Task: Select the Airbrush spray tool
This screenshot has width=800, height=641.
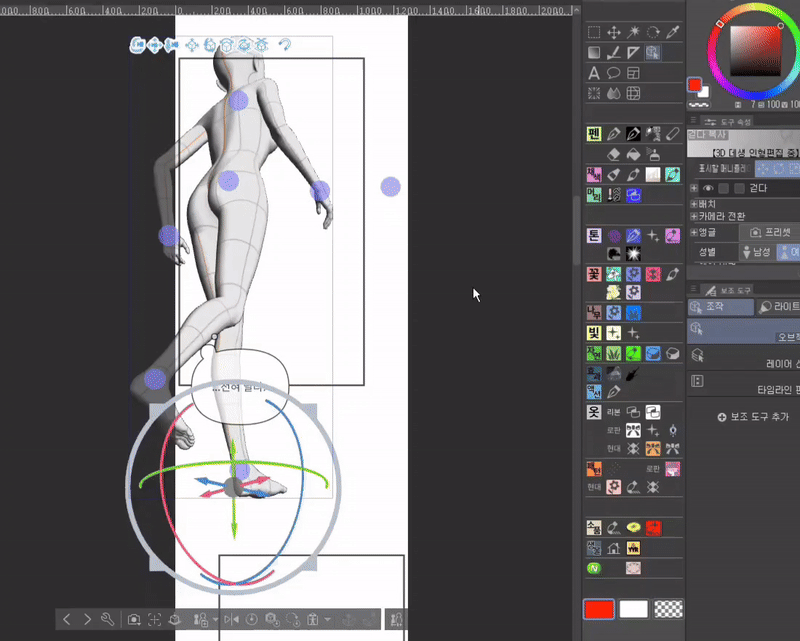Action: click(653, 154)
